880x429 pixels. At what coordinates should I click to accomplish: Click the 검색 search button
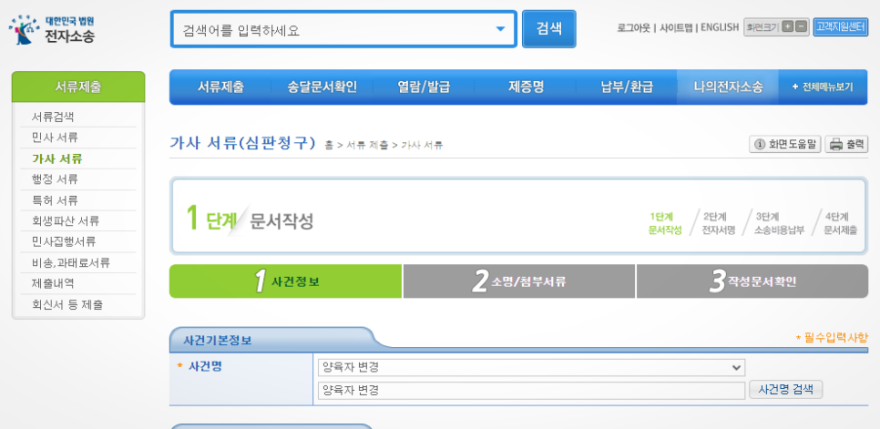pos(549,29)
